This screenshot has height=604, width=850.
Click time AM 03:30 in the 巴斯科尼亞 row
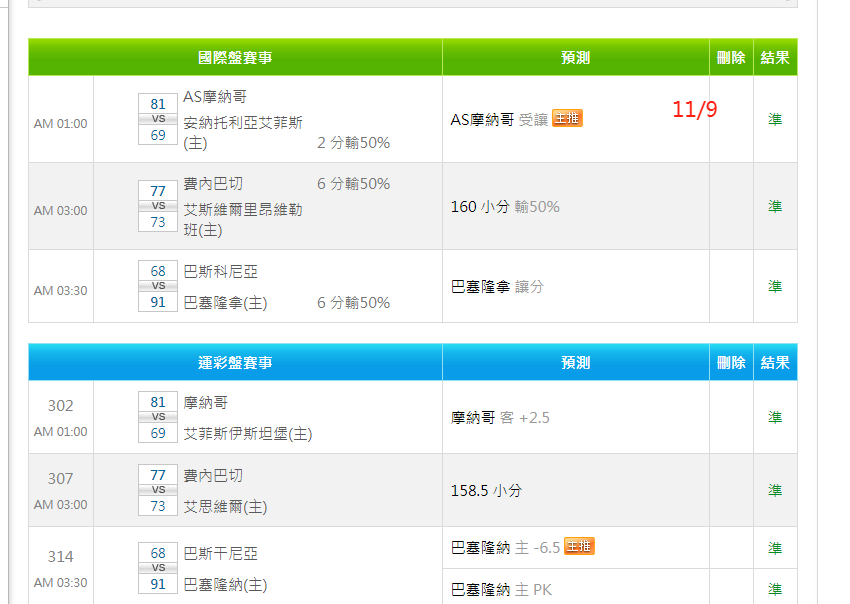click(60, 291)
